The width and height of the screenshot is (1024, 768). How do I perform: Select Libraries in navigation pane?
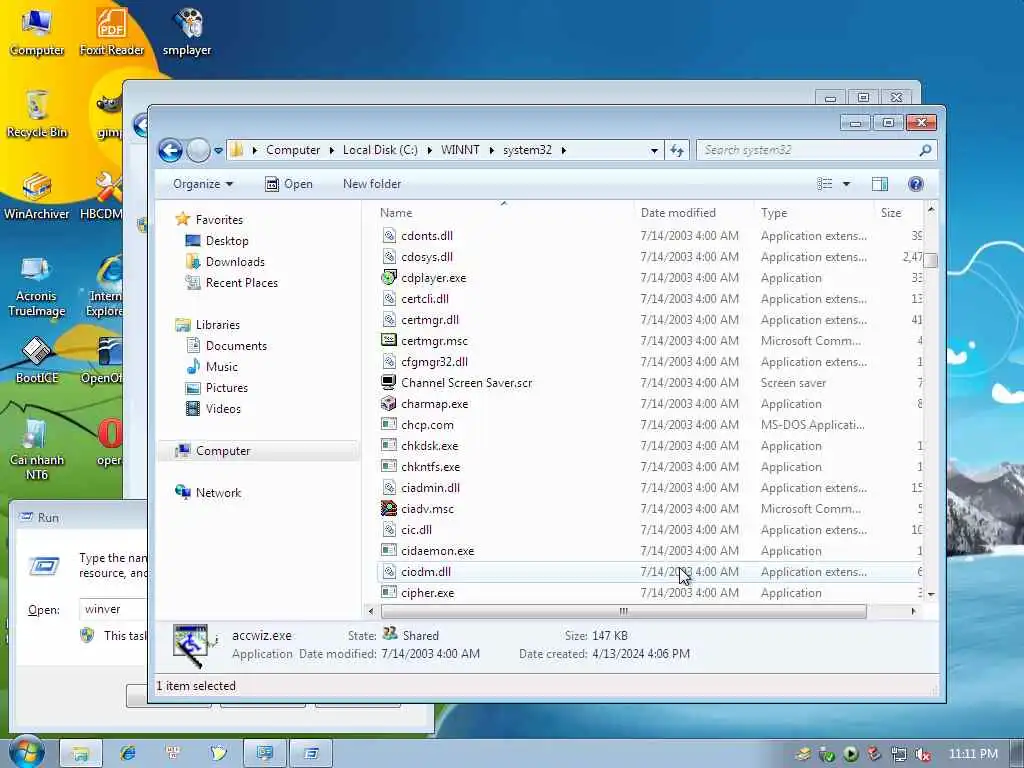[x=208, y=325]
